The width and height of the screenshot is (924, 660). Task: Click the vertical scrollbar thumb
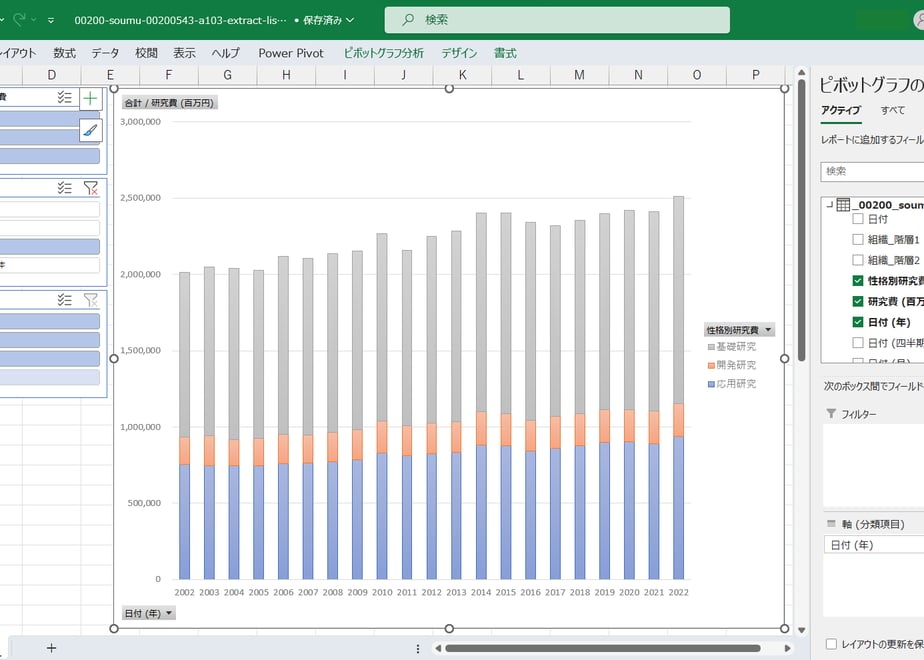pyautogui.click(x=801, y=220)
